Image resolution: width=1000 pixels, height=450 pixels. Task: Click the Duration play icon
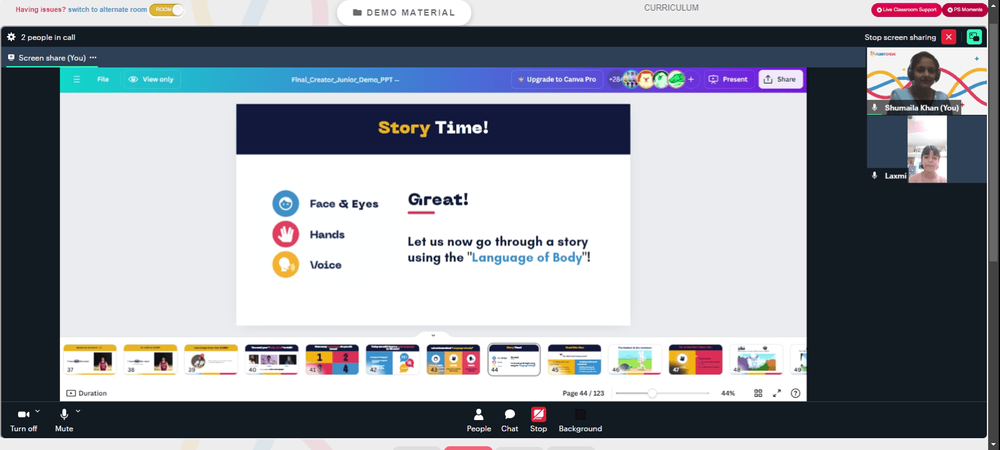71,393
